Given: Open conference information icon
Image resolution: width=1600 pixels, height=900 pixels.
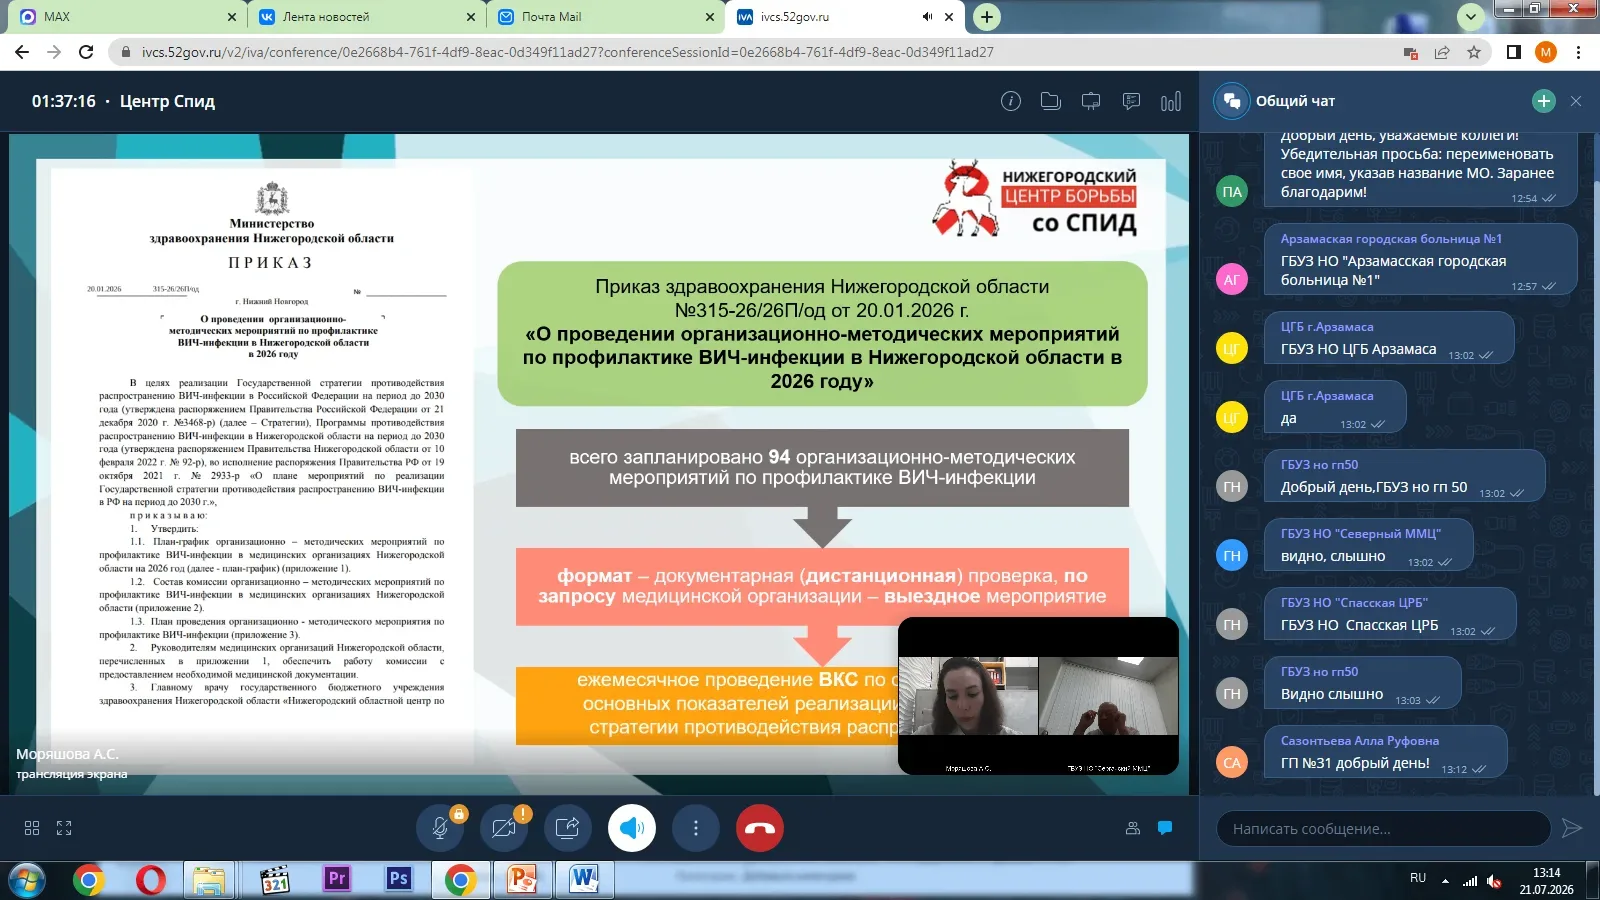Looking at the screenshot, I should coord(1011,101).
